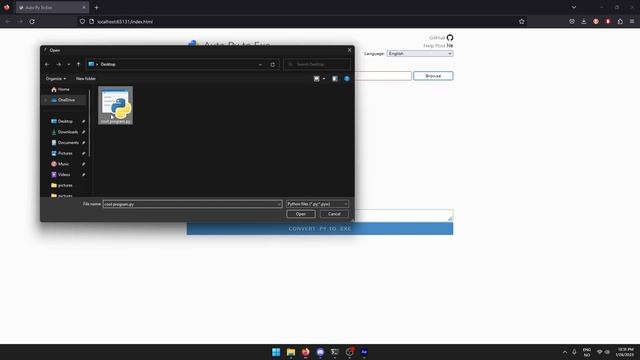Expand the File name history dropdown

tap(279, 204)
